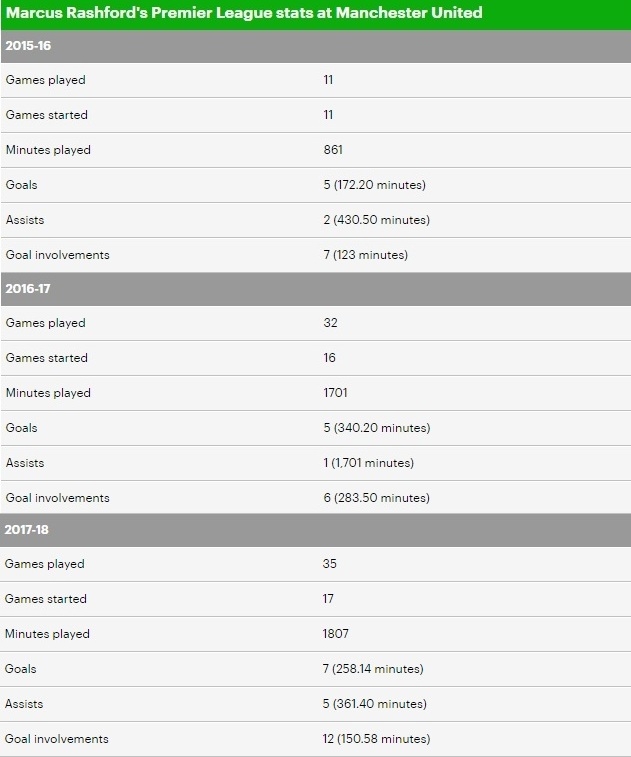This screenshot has height=757, width=631.
Task: Click the 861 minutes played value
Action: (x=333, y=150)
